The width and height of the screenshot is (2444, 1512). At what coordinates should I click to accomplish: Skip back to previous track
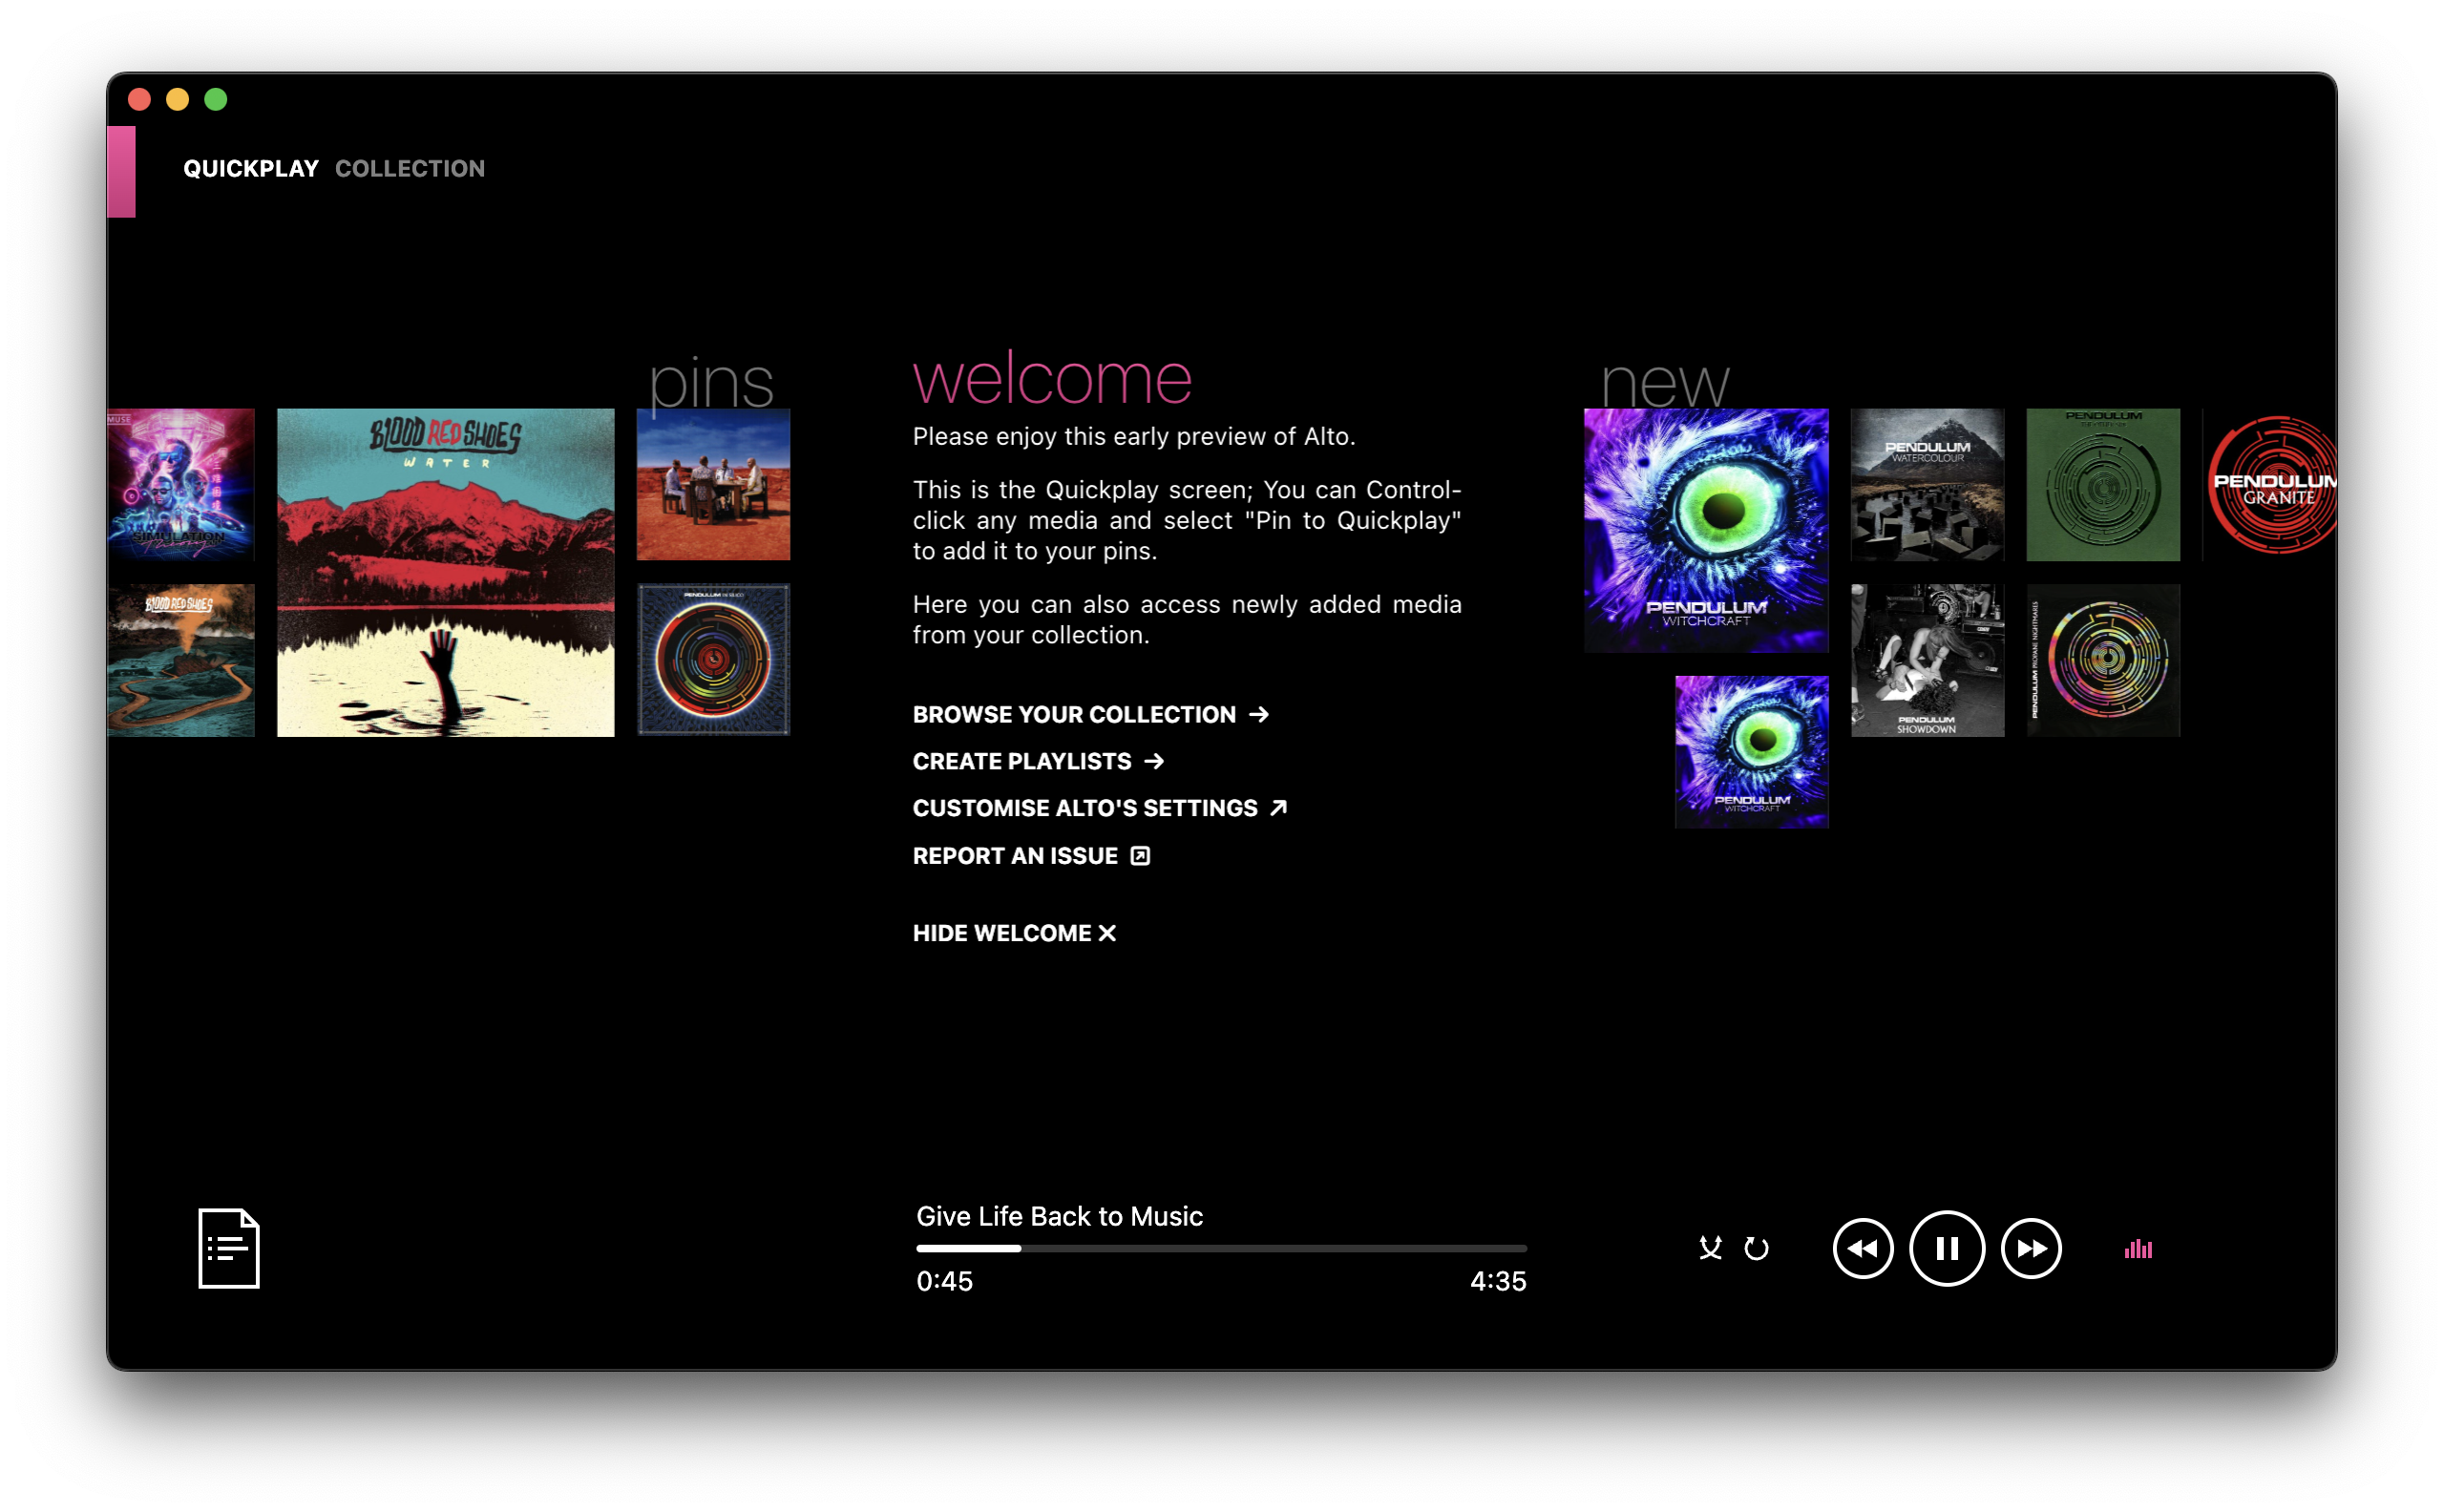click(x=1862, y=1248)
